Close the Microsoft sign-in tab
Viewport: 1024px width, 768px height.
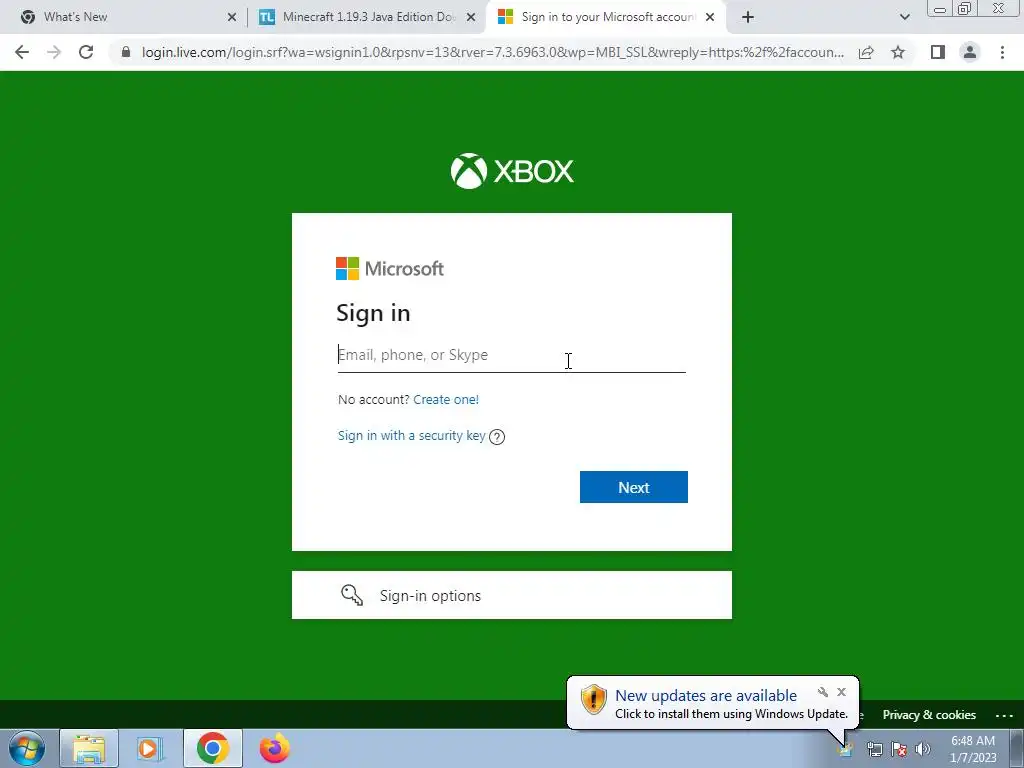point(711,17)
